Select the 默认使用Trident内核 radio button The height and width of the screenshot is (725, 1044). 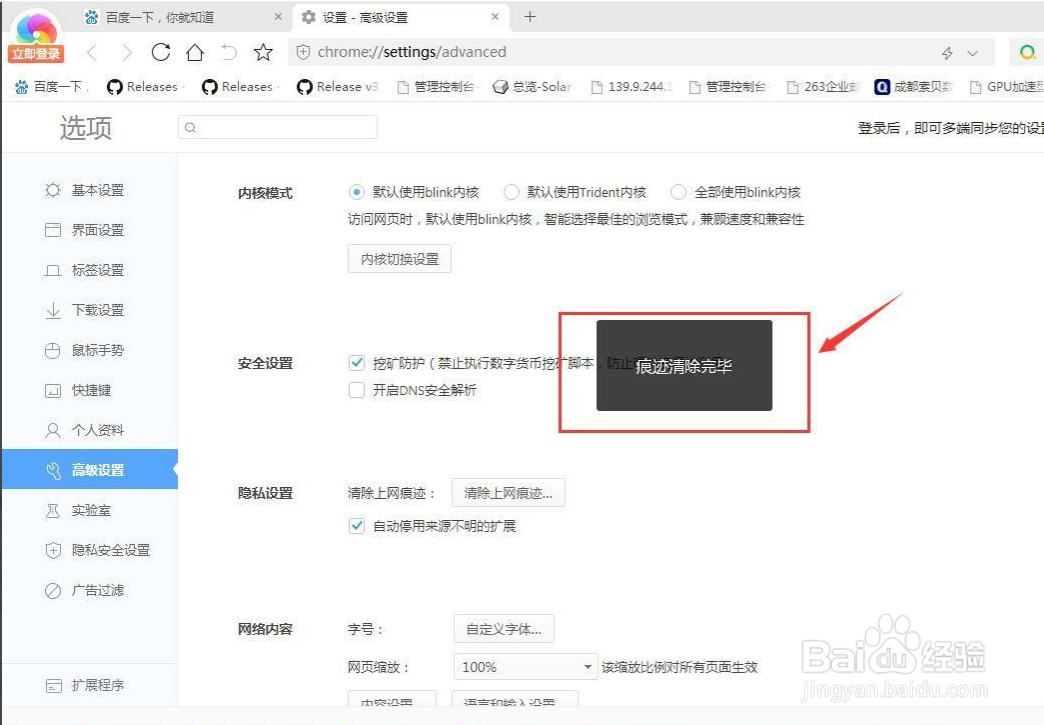(511, 192)
